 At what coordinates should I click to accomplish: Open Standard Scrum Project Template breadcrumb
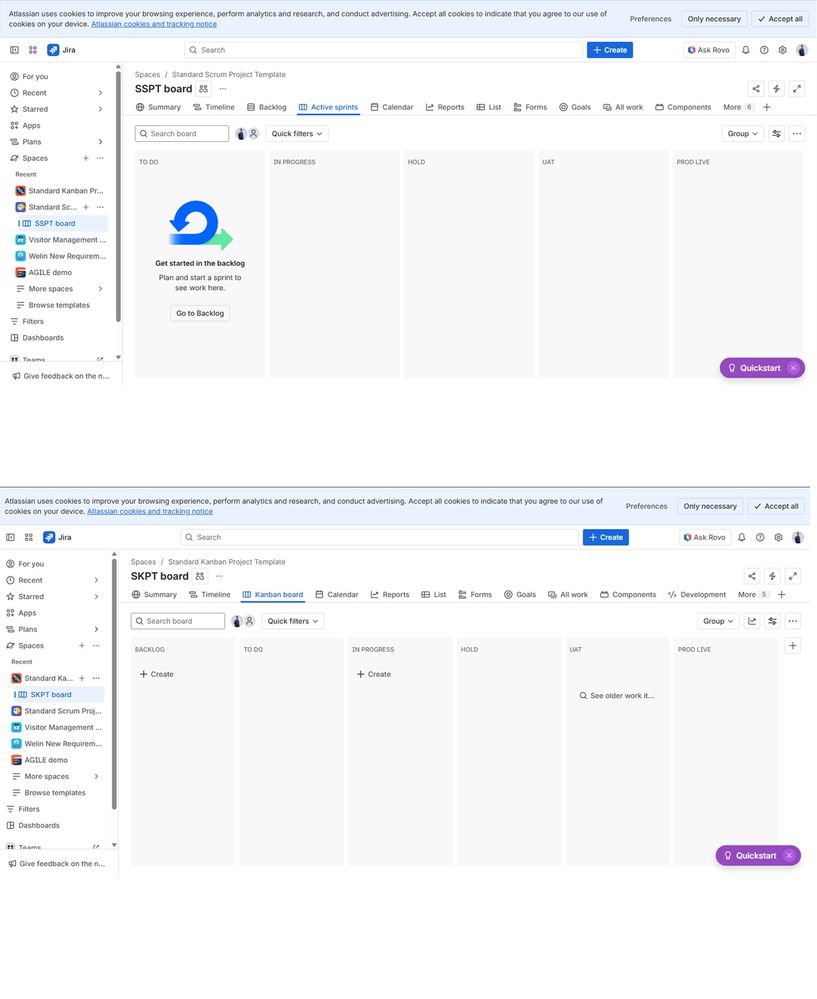(229, 75)
